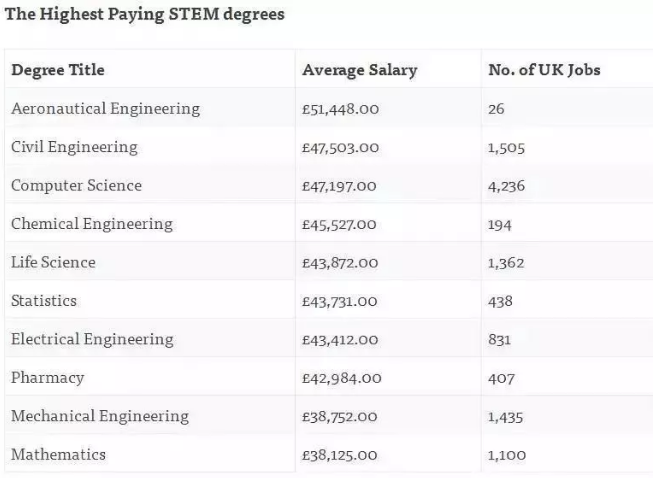653x478 pixels.
Task: Select the £42,984.00 salary cell
Action: (341, 379)
